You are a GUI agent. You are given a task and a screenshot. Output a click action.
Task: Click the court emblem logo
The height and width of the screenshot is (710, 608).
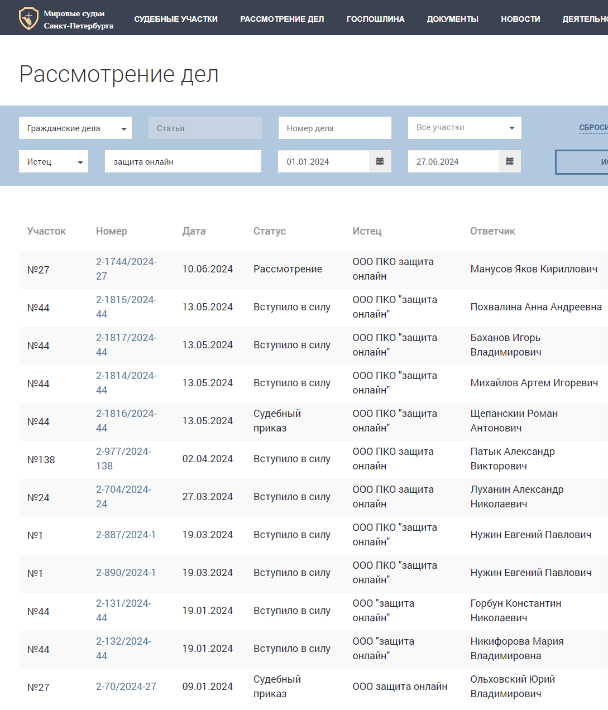(29, 18)
